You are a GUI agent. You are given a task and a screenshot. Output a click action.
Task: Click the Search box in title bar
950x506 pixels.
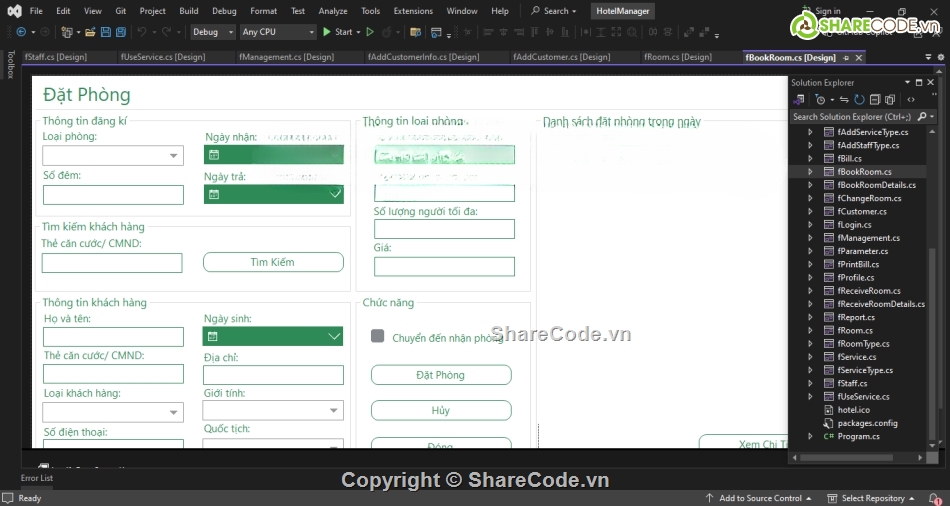click(554, 11)
